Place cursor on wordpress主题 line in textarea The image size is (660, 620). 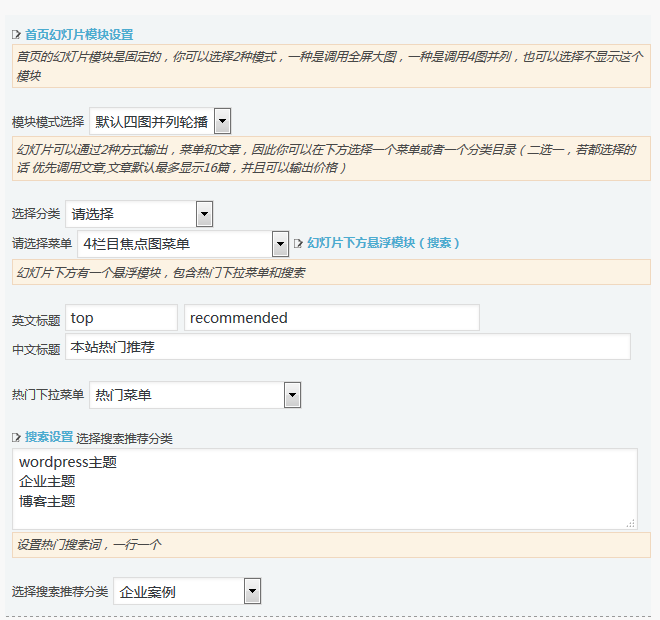(x=68, y=462)
